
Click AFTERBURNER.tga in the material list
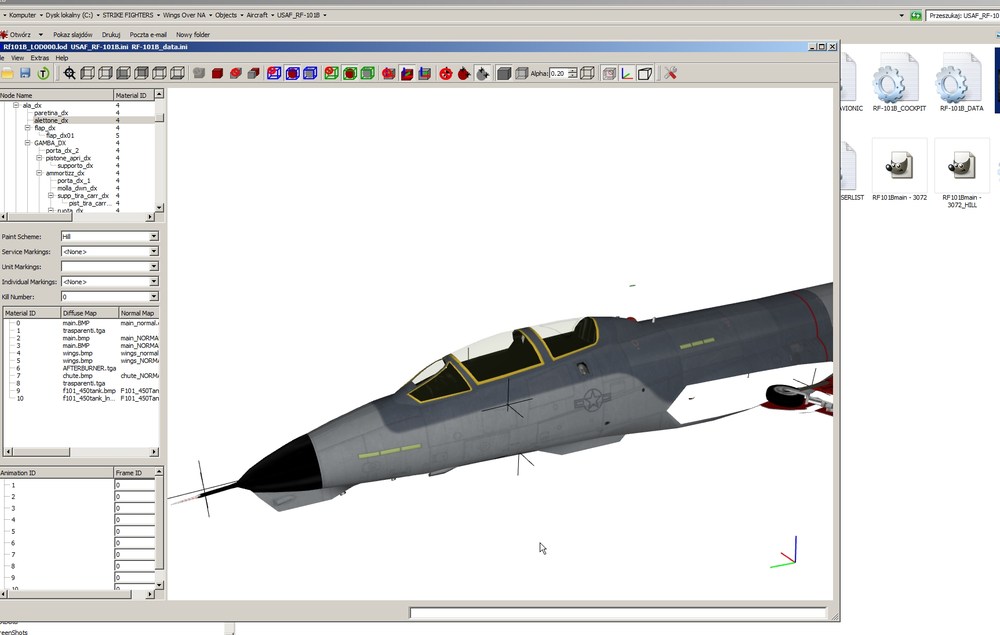89,369
